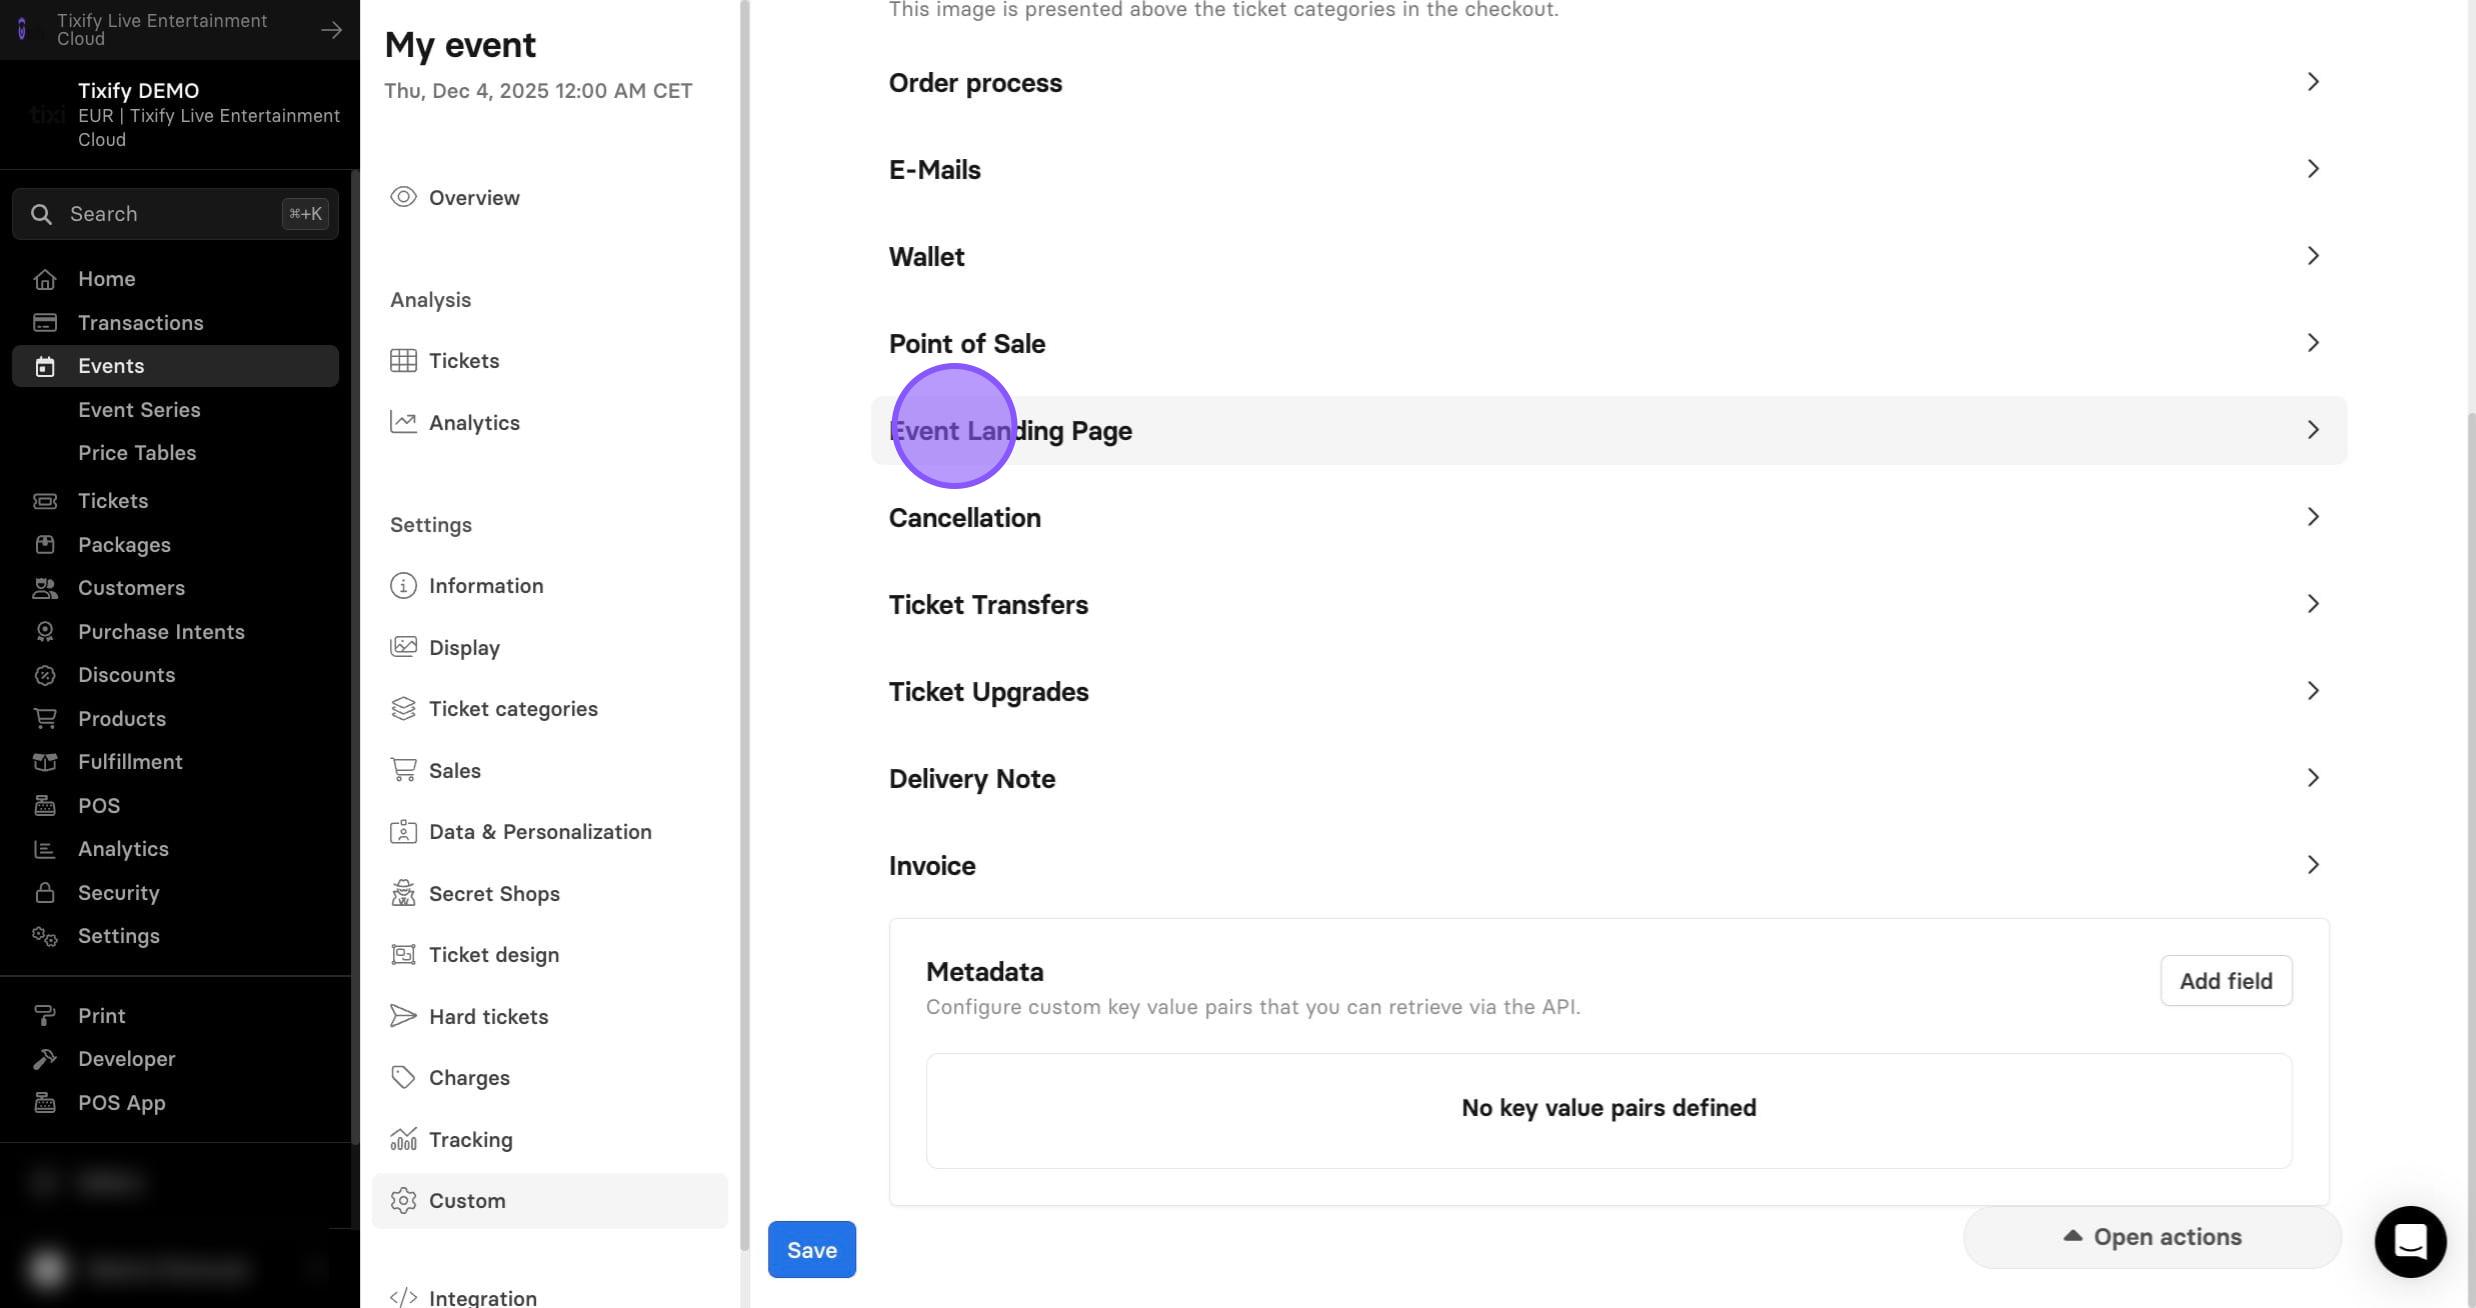
Task: Open the Event Landing Page section
Action: (x=1608, y=431)
